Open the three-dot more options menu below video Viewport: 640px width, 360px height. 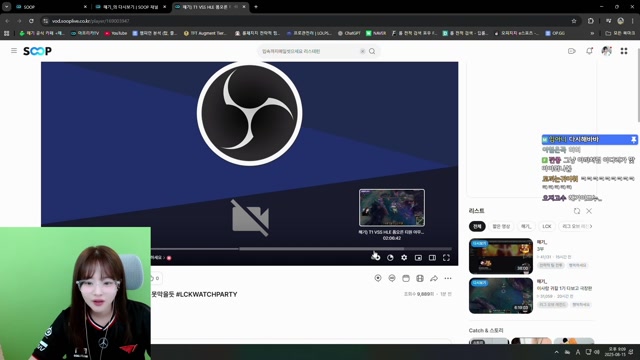(x=448, y=278)
